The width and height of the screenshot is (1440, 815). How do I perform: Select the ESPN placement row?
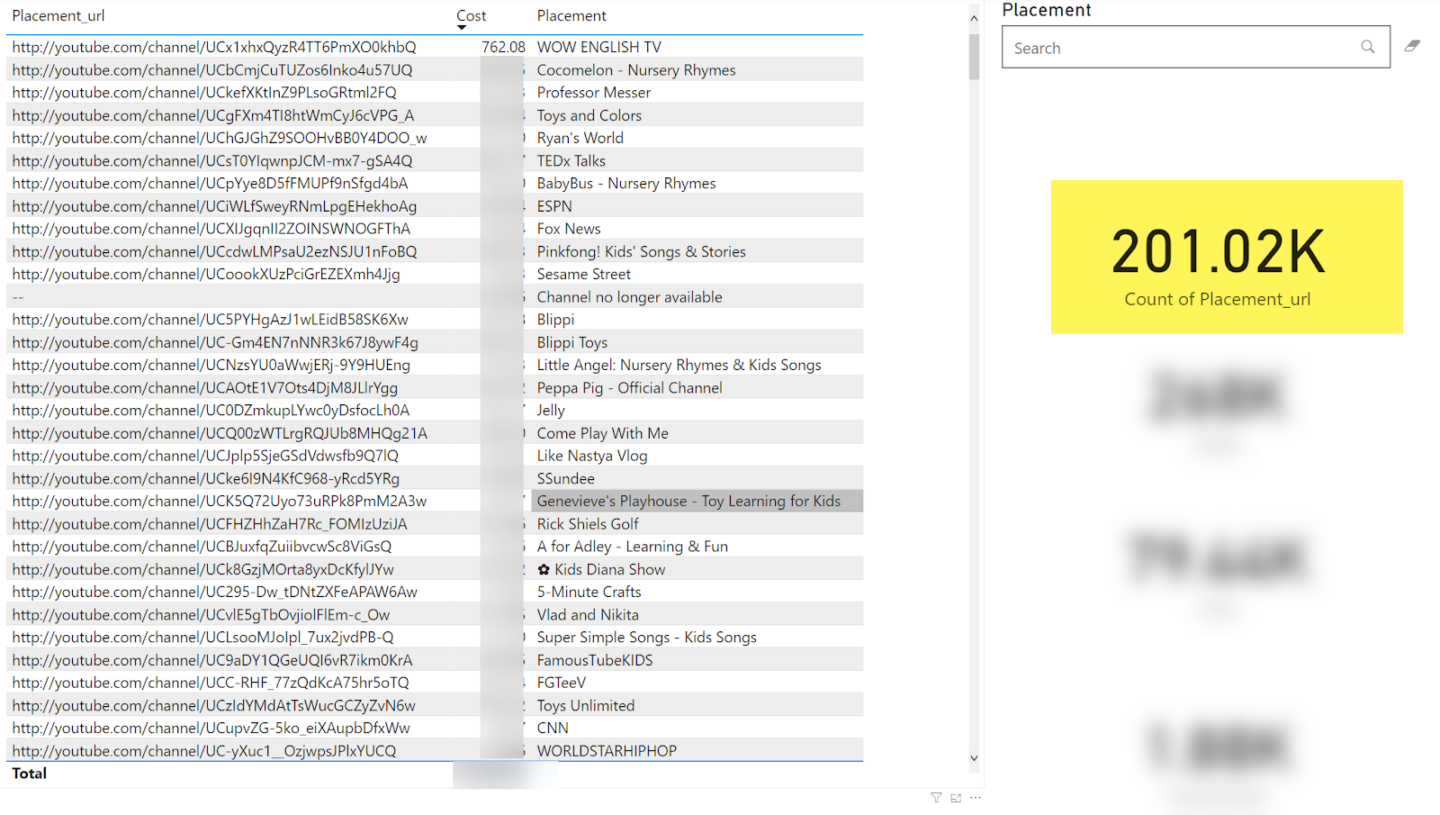554,206
